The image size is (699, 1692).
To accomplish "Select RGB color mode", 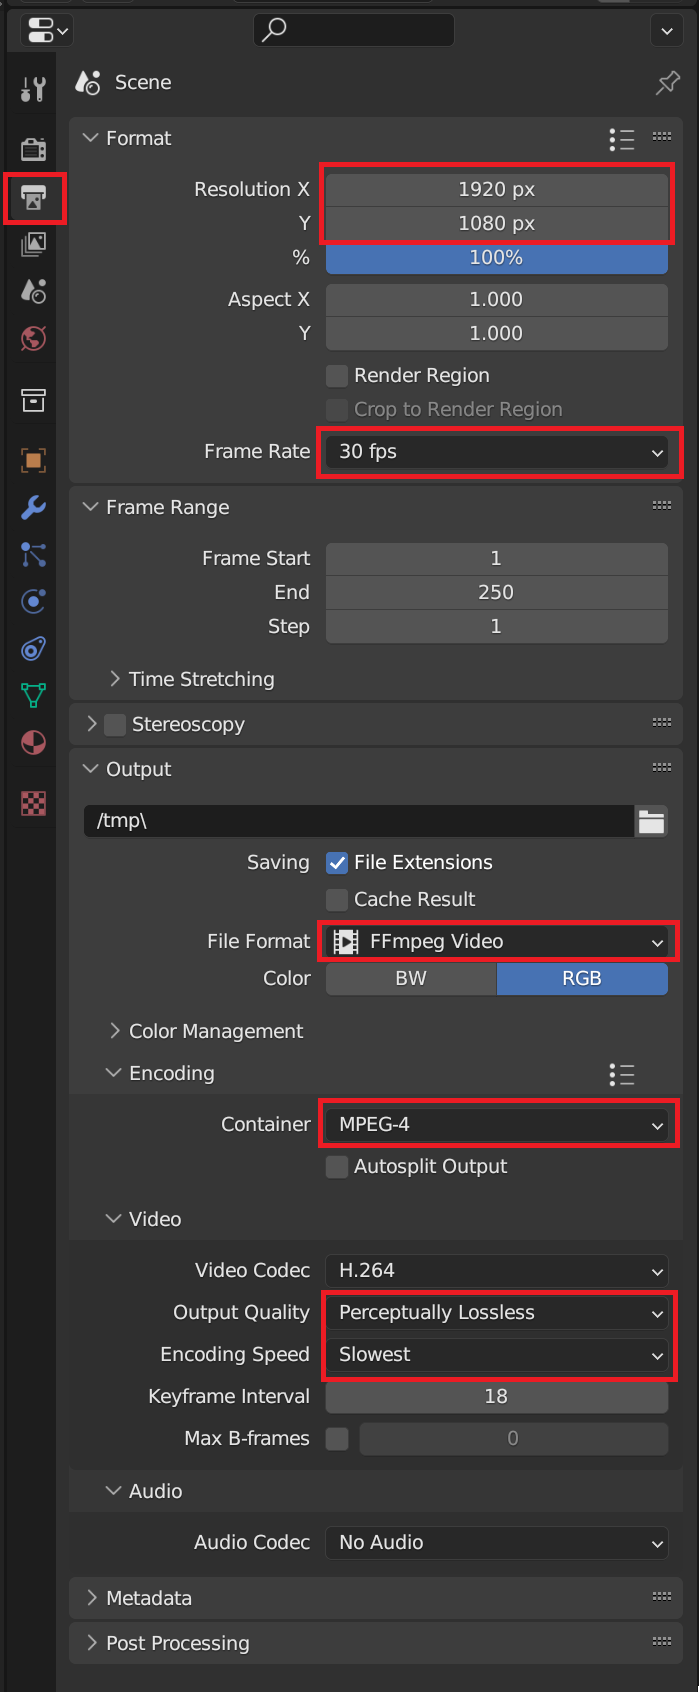I will [x=582, y=979].
